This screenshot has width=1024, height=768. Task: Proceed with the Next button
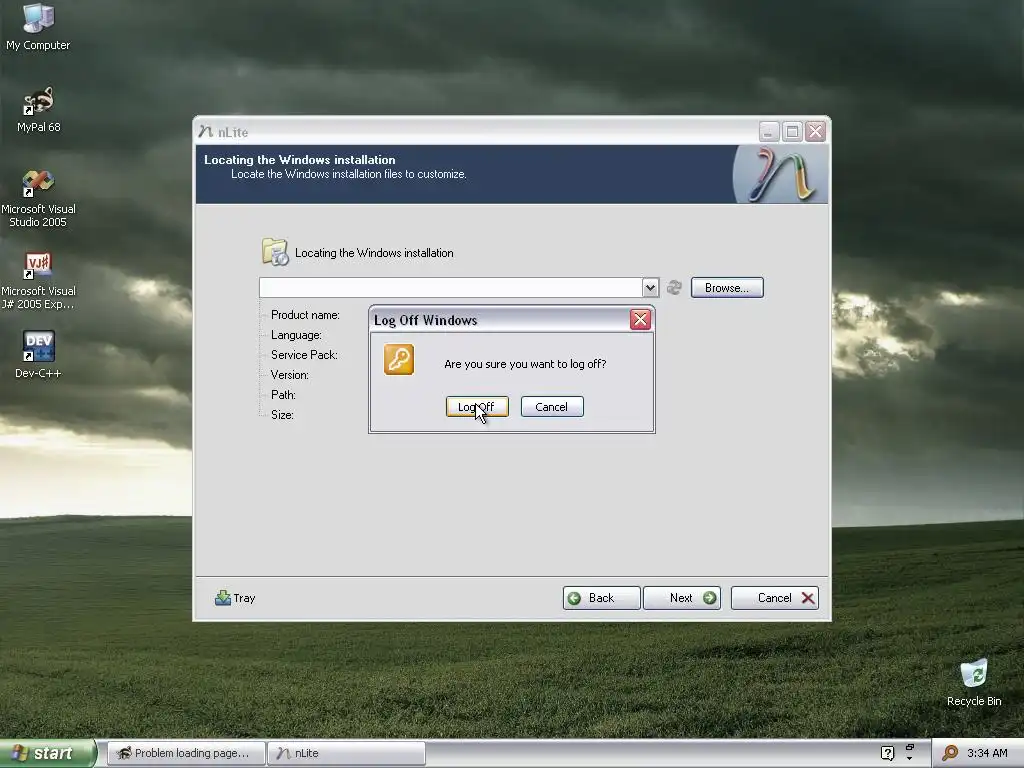[x=682, y=598]
